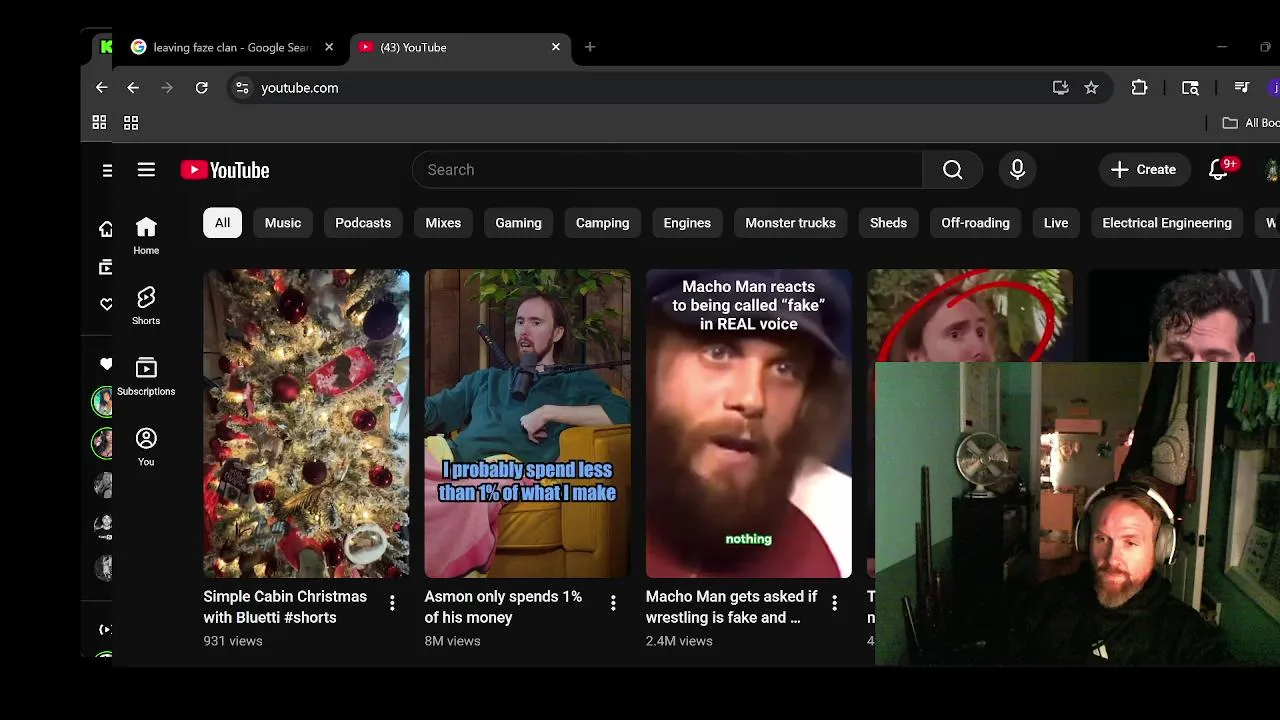Screen dimensions: 1280x720
Task: Click the tab groups grid icon in bookmarks bar
Action: [131, 123]
